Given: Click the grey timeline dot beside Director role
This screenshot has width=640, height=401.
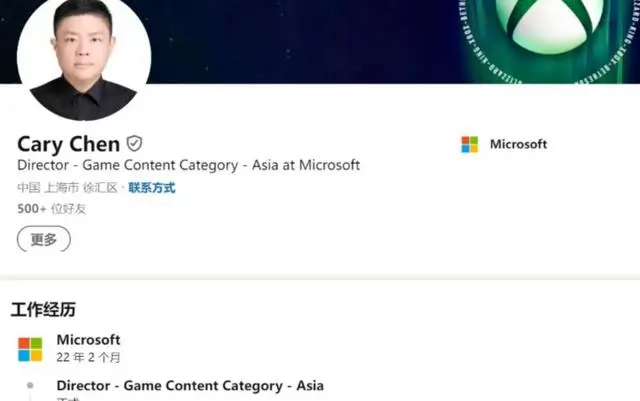Looking at the screenshot, I should coord(30,385).
